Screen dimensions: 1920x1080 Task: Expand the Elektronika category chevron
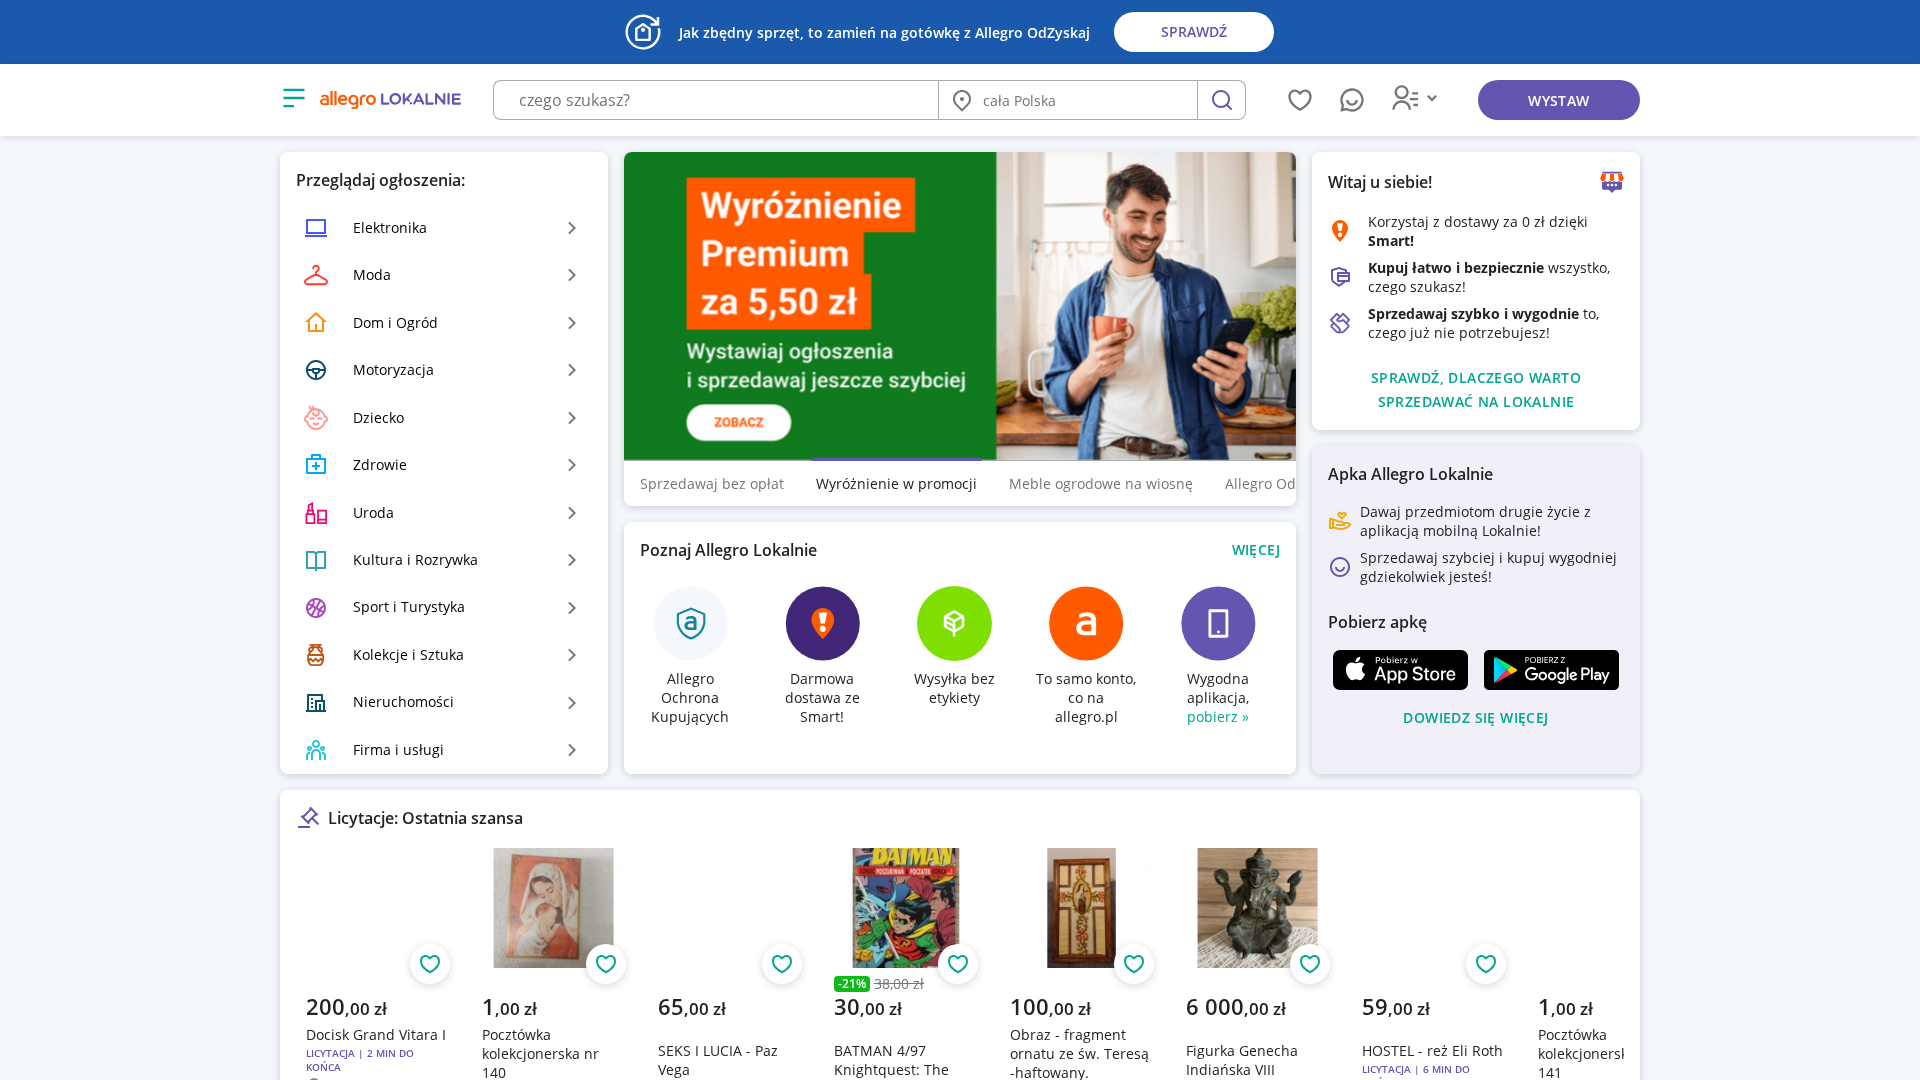click(572, 228)
